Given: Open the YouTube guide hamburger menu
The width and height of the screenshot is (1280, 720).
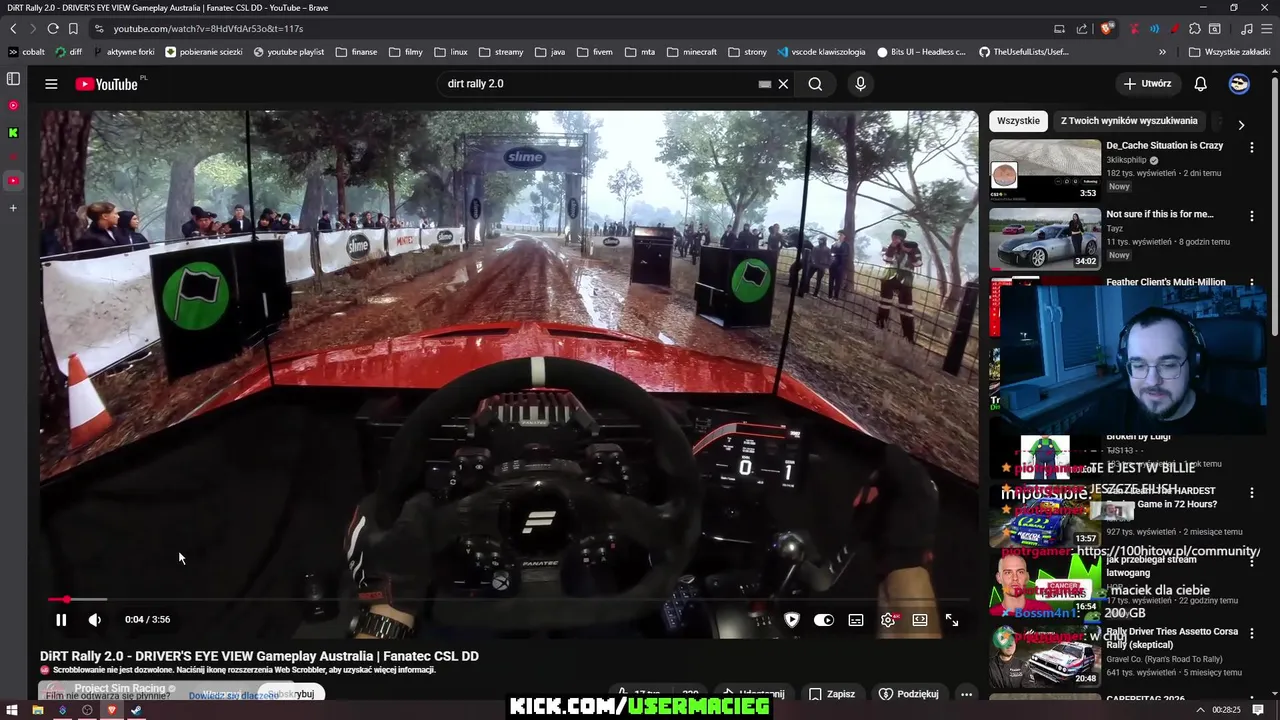Looking at the screenshot, I should (x=51, y=84).
